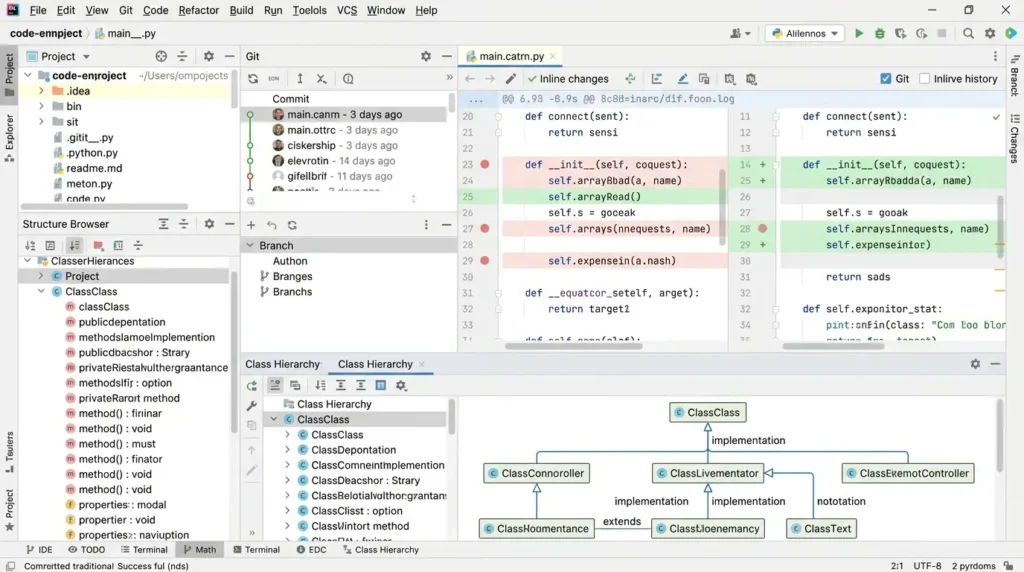The height and width of the screenshot is (572, 1024).
Task: Open the VCS menu
Action: [347, 10]
